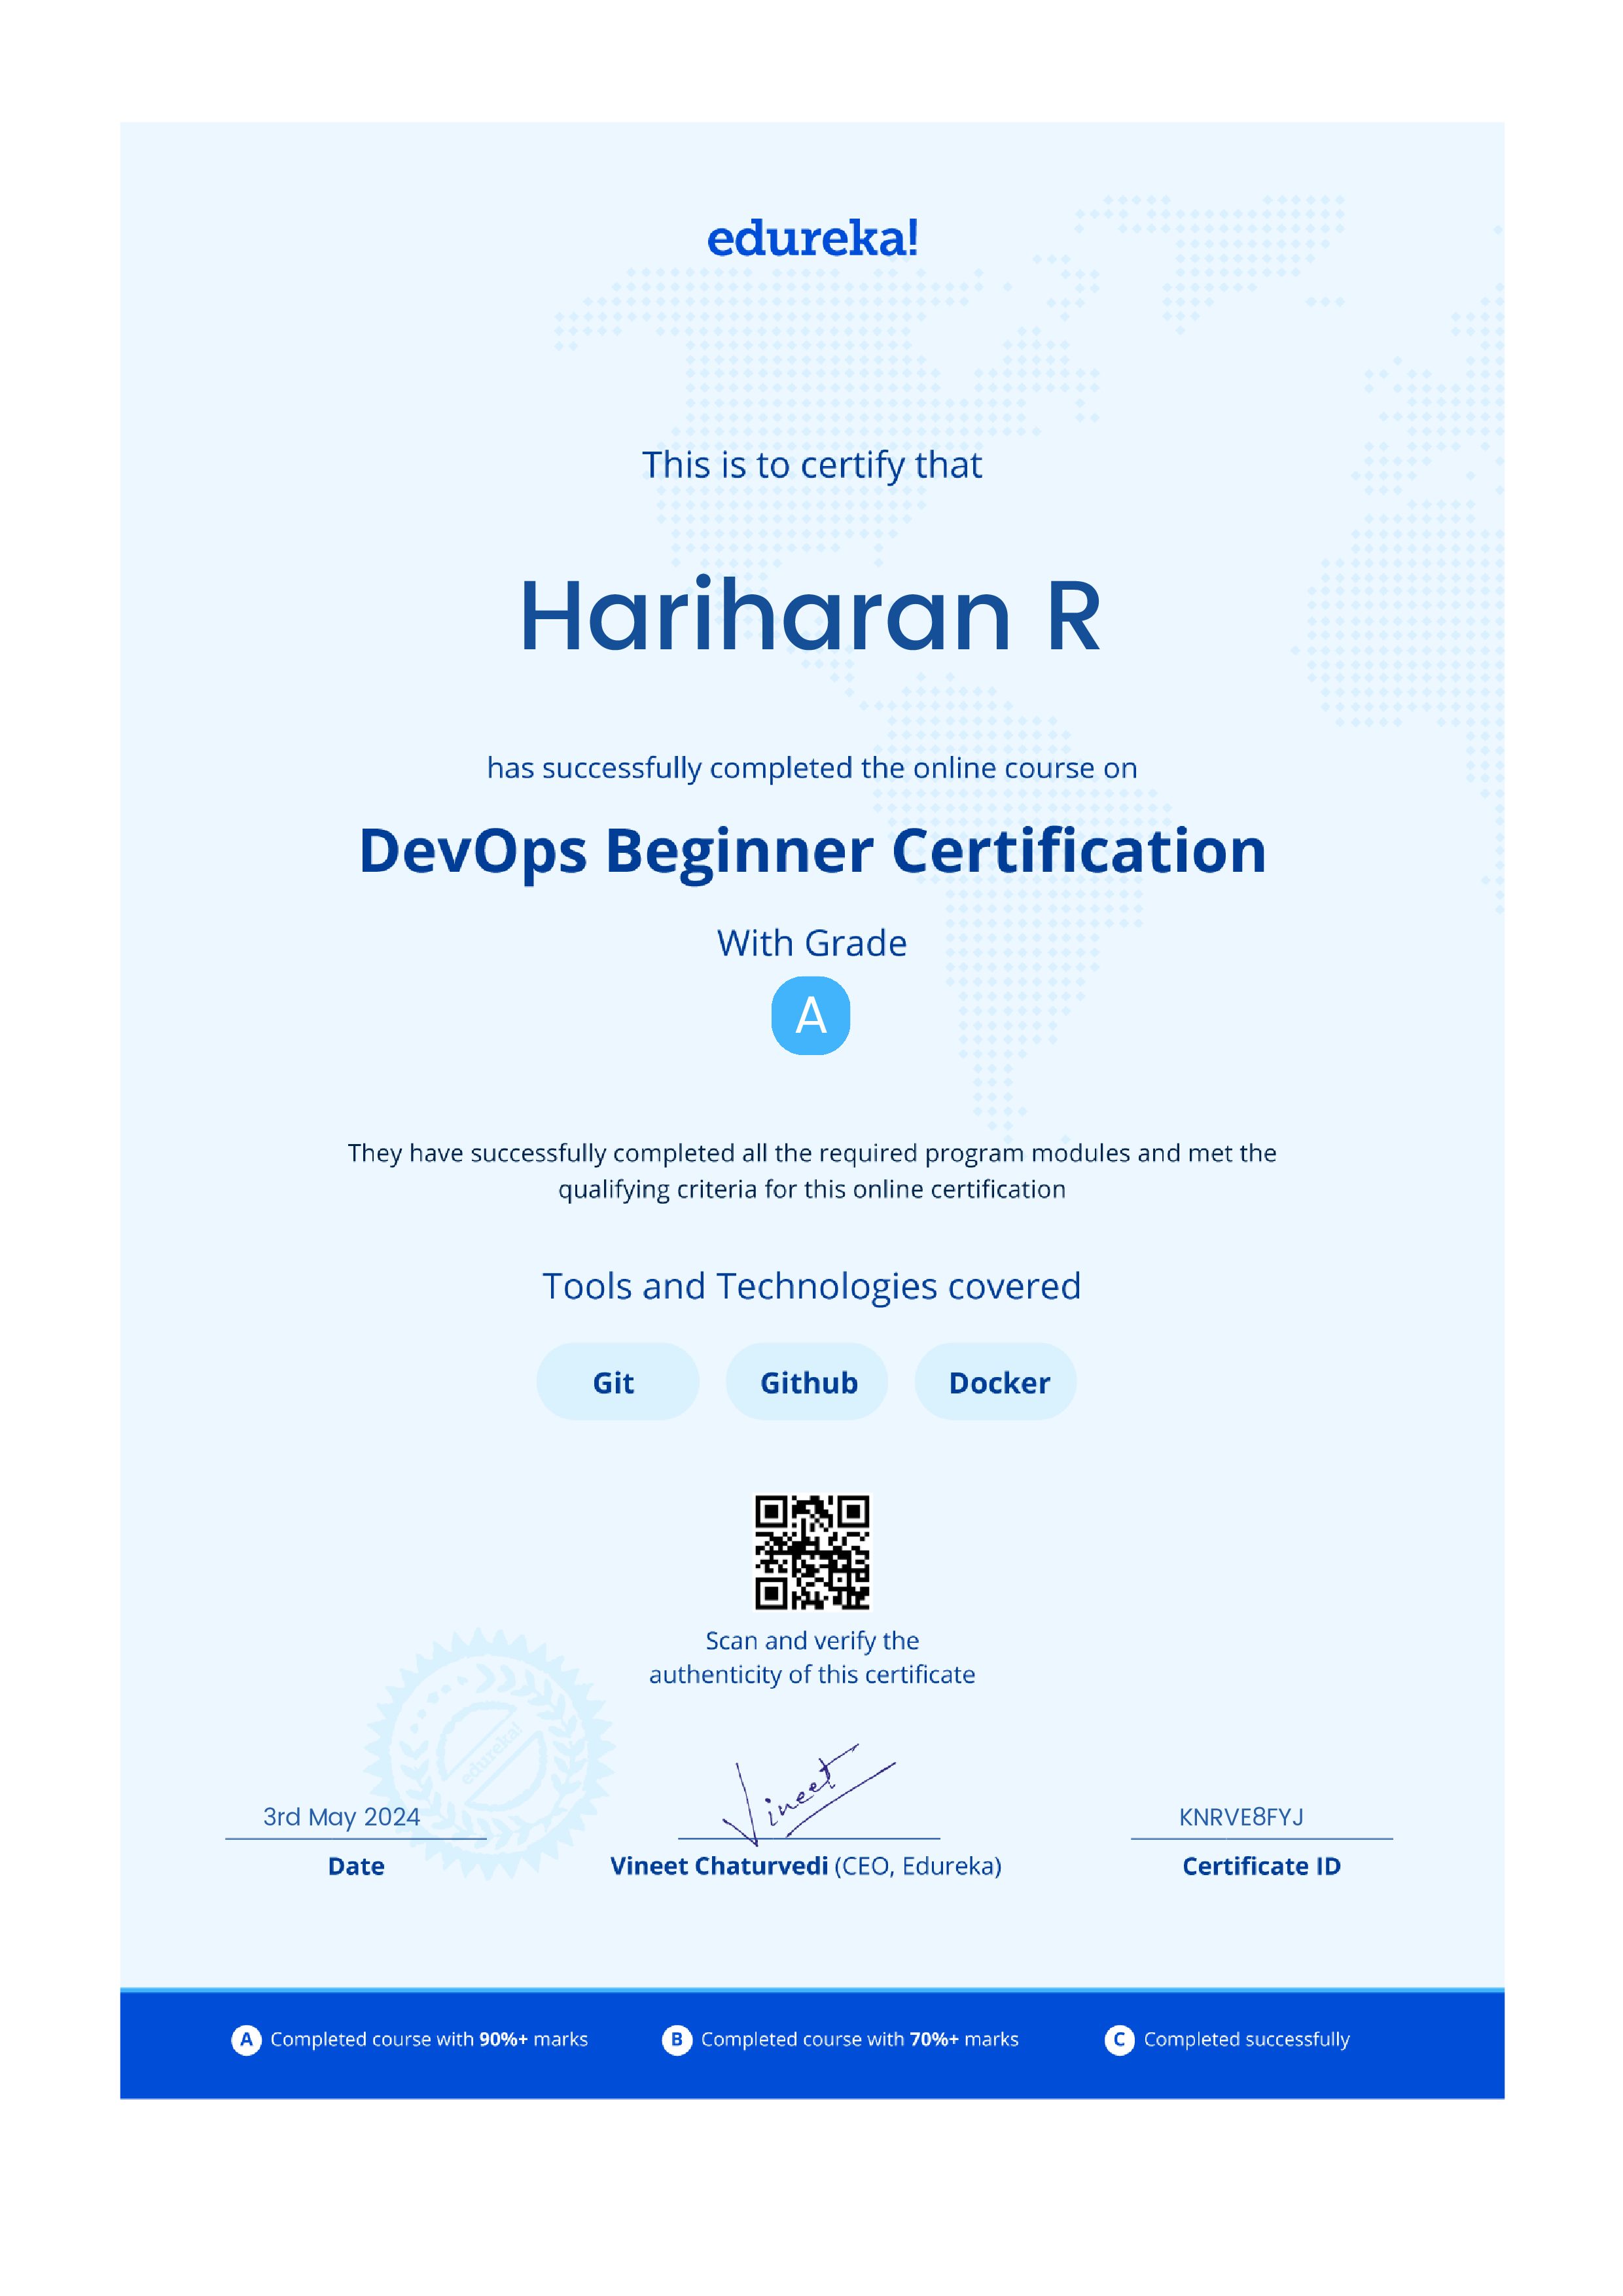The height and width of the screenshot is (2296, 1623).
Task: Click "Completed successfully" legend text
Action: pyautogui.click(x=1247, y=2039)
